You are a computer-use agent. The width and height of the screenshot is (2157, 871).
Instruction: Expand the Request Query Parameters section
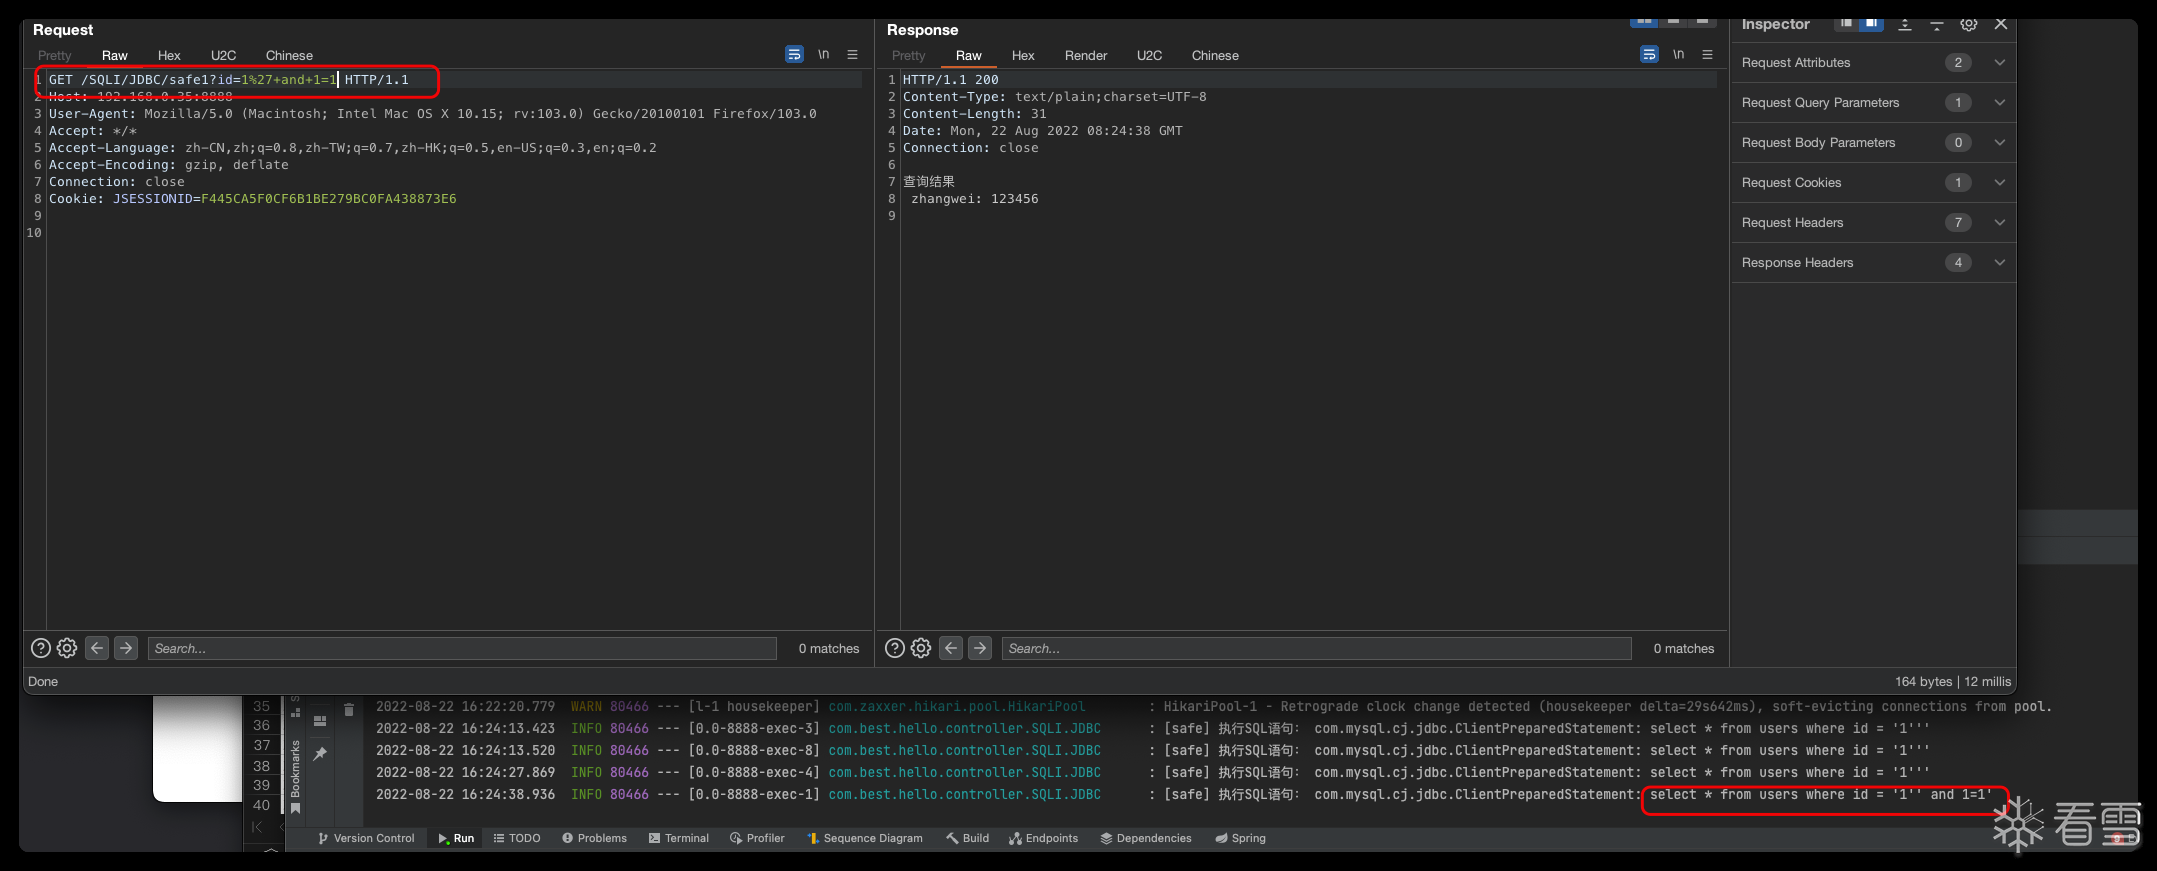pyautogui.click(x=1999, y=103)
